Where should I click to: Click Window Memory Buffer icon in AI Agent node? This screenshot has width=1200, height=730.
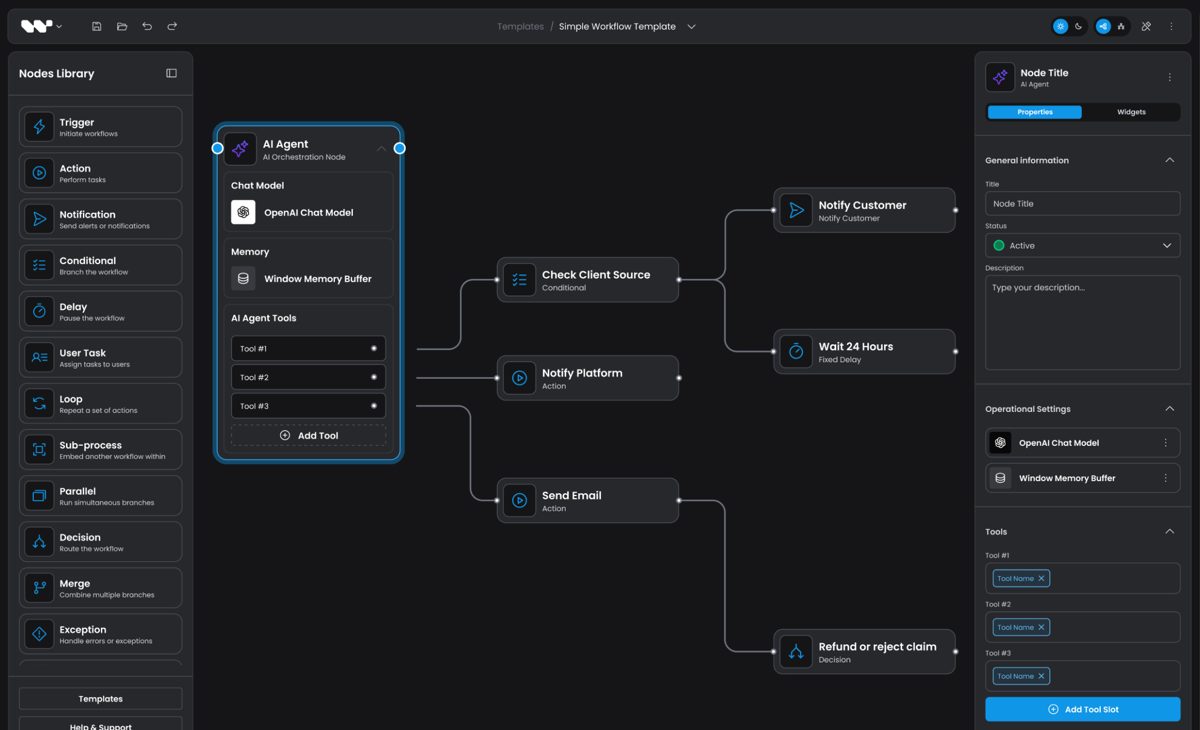click(x=243, y=279)
